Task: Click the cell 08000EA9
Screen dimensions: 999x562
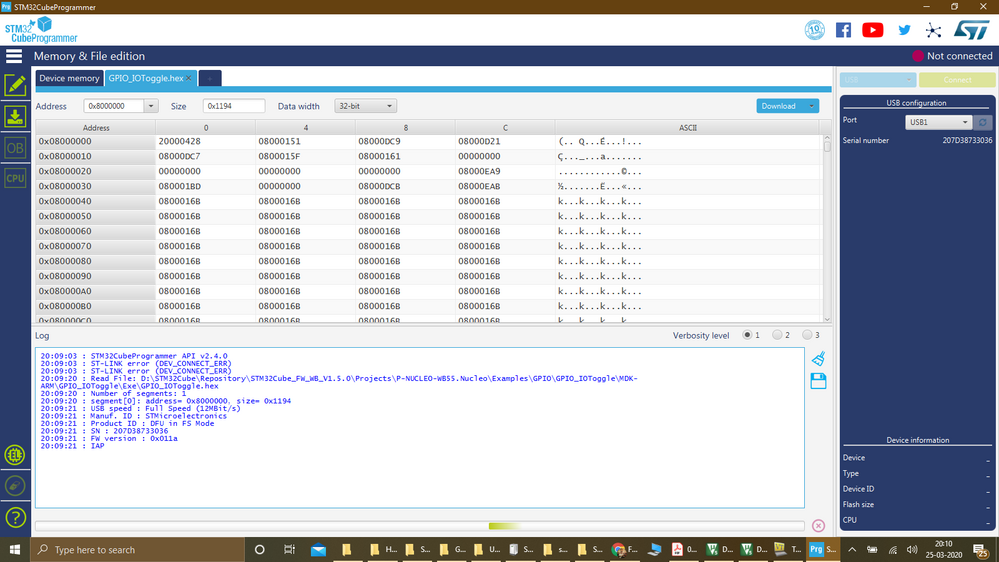Action: click(505, 171)
